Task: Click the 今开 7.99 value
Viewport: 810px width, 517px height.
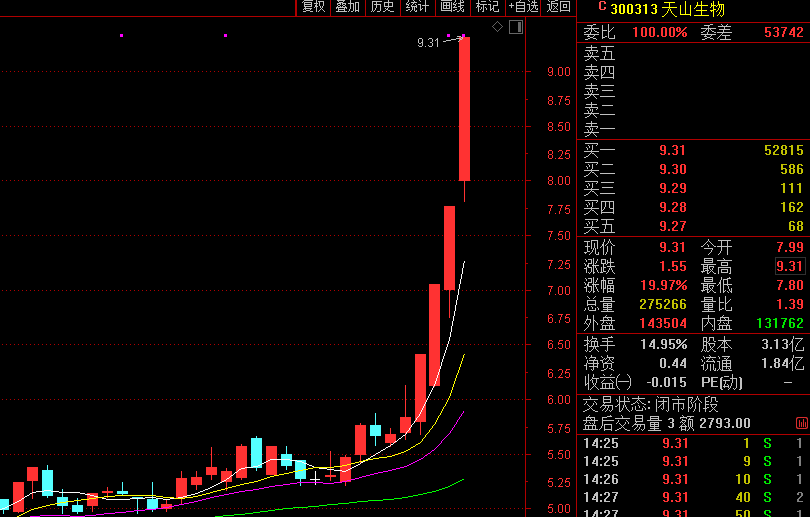Action: tap(790, 247)
